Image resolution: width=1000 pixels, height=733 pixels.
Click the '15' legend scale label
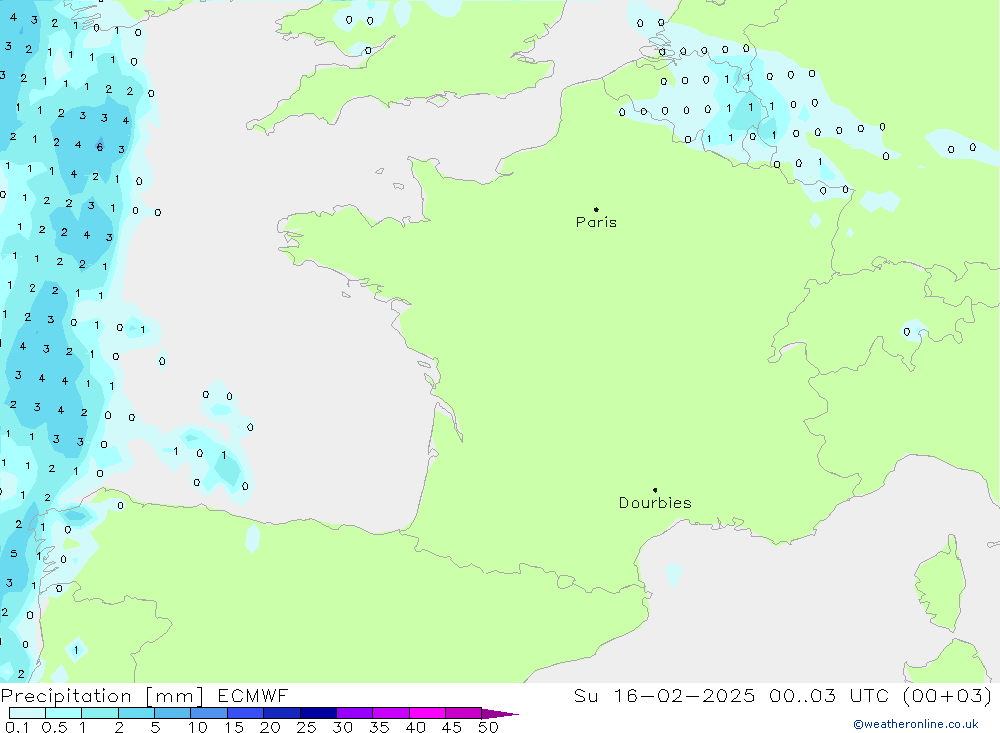[x=234, y=727]
